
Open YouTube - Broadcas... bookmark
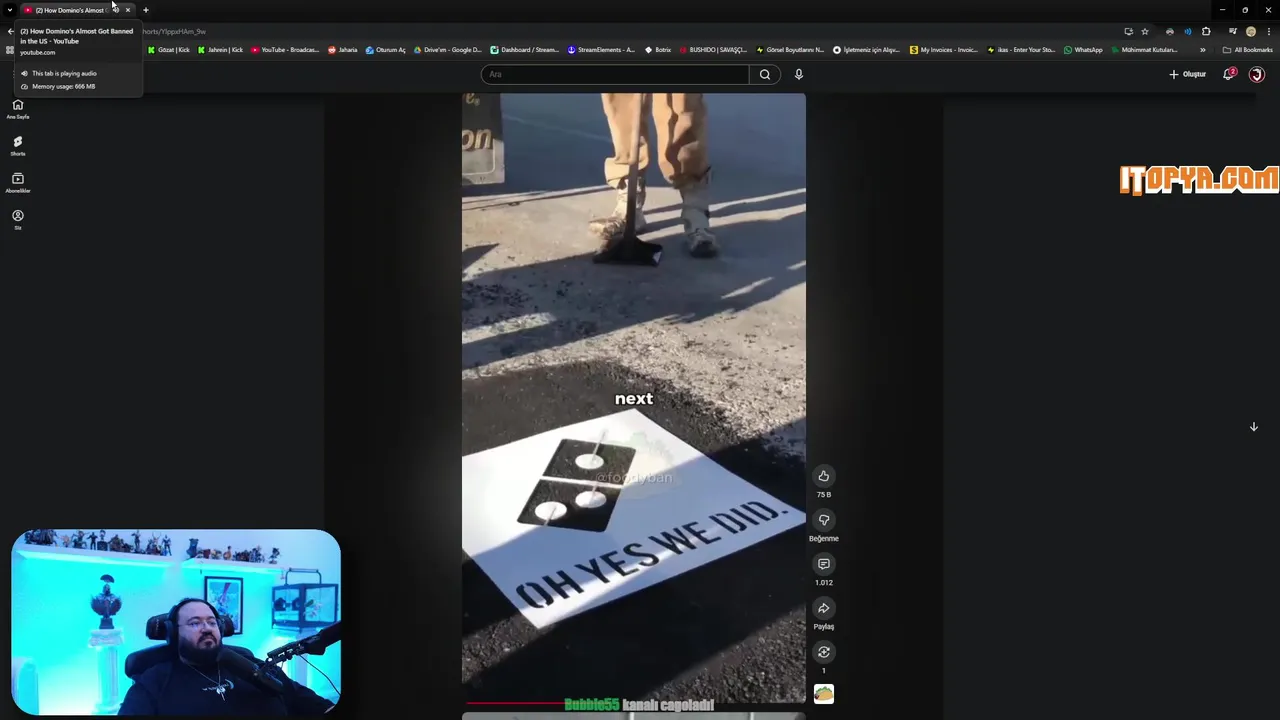[285, 50]
